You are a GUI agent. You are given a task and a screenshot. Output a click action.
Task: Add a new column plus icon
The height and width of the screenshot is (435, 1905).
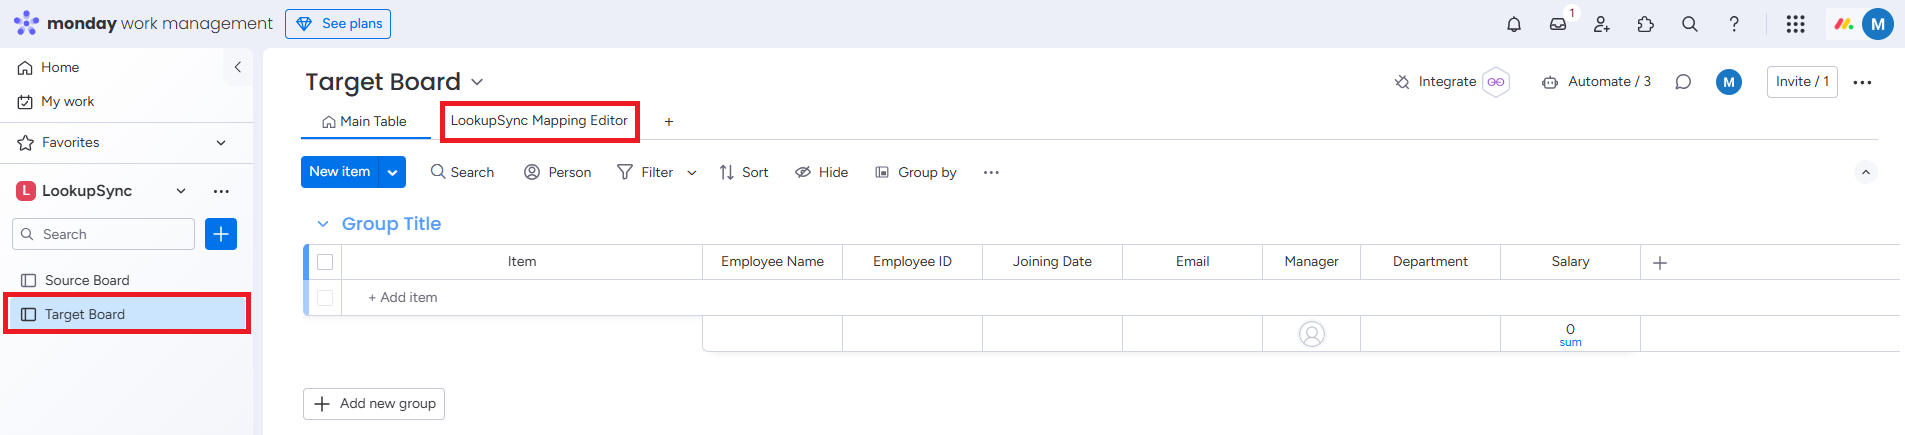1660,262
